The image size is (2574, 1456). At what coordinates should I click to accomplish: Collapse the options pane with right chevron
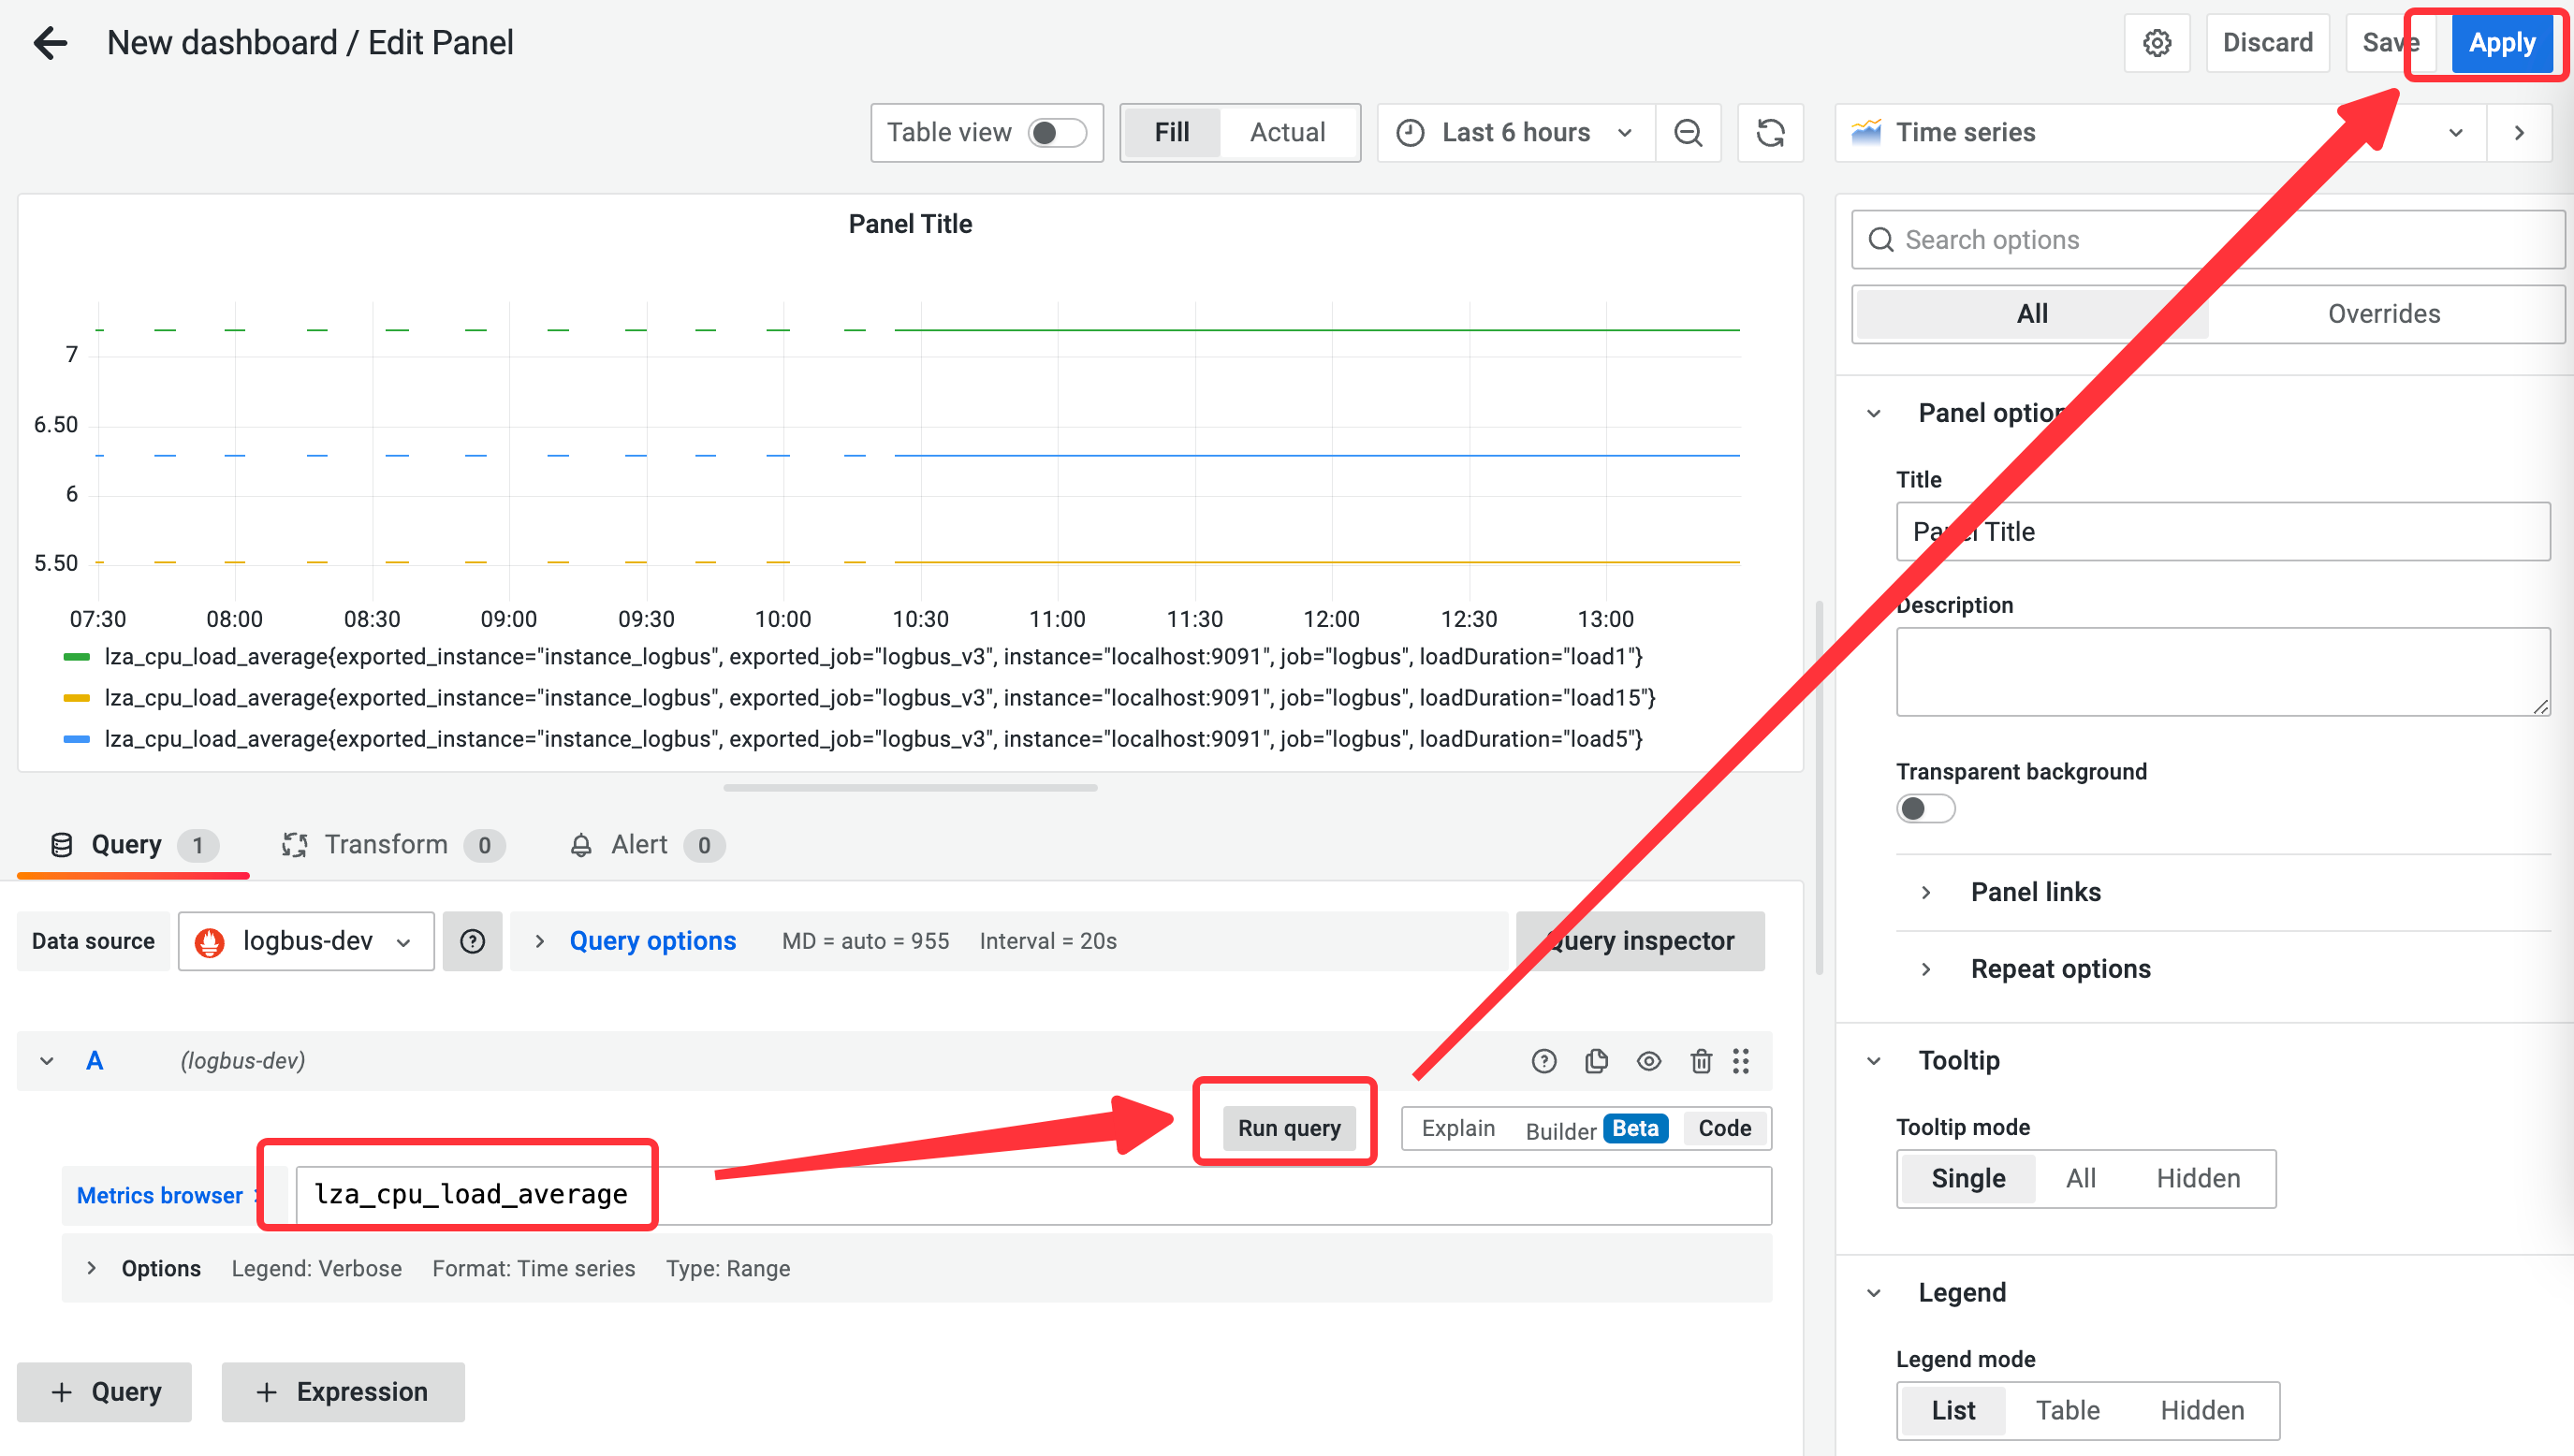(x=2519, y=133)
